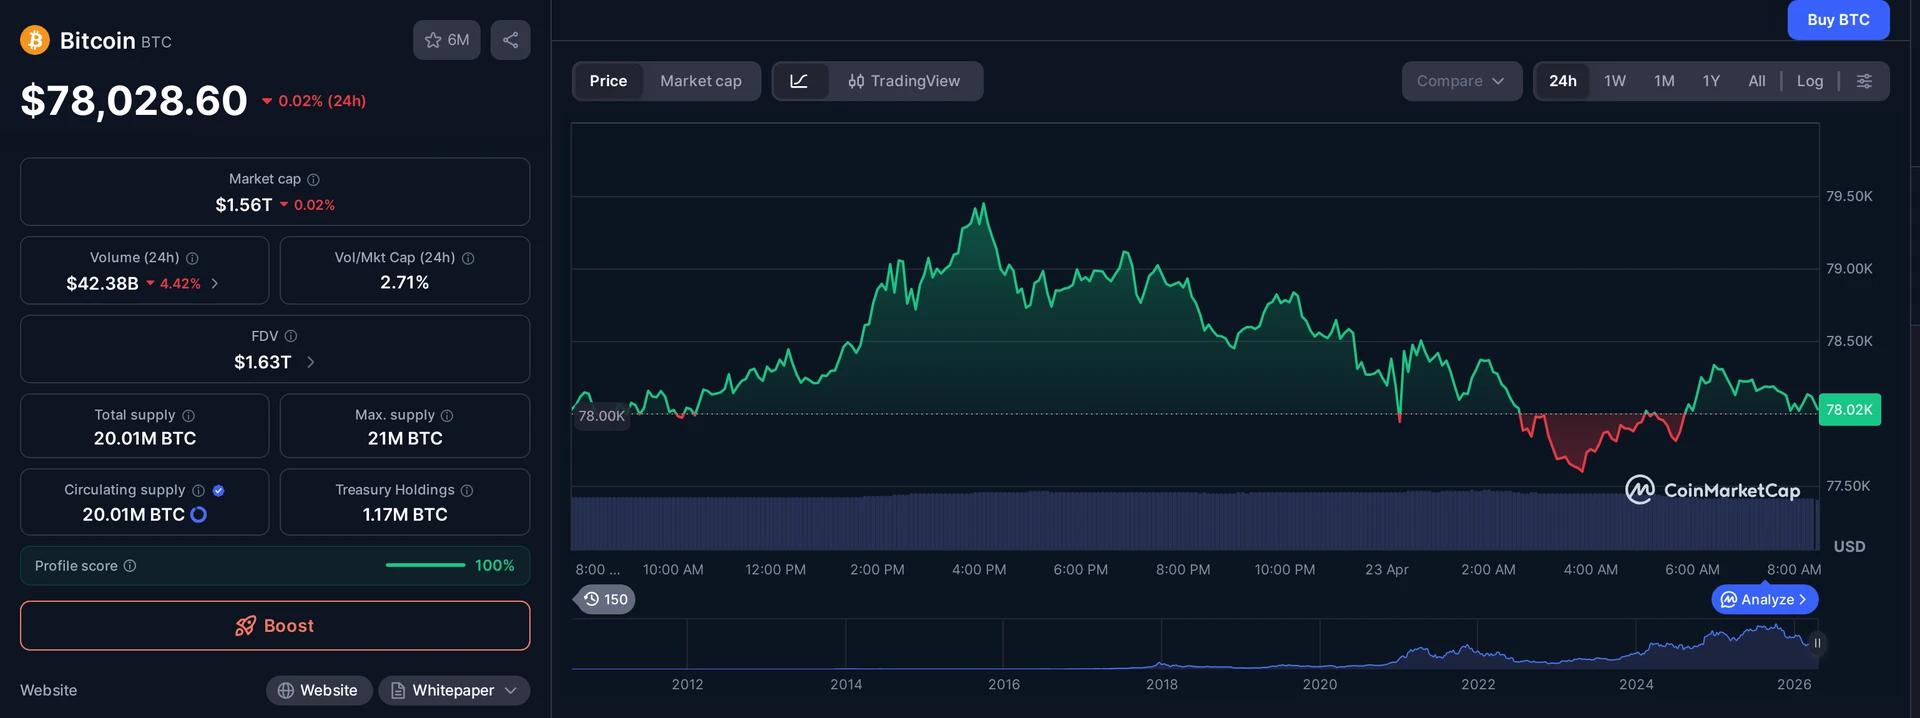Click the Profile score progress bar
The height and width of the screenshot is (718, 1920).
(x=425, y=566)
